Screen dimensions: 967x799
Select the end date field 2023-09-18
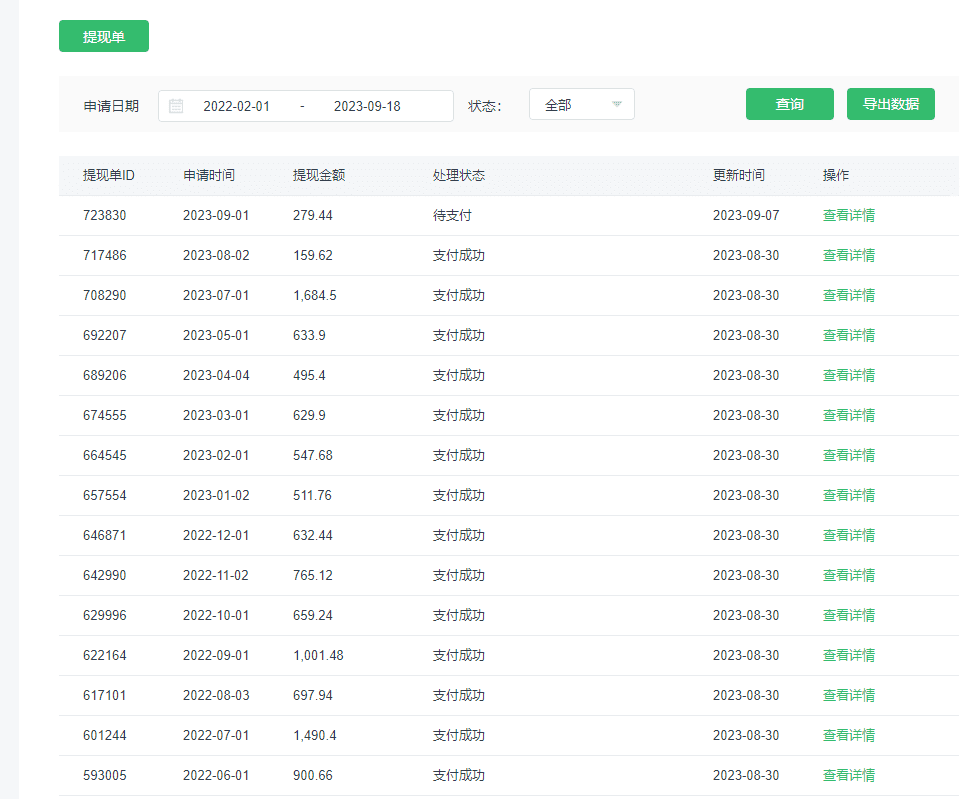(x=367, y=106)
